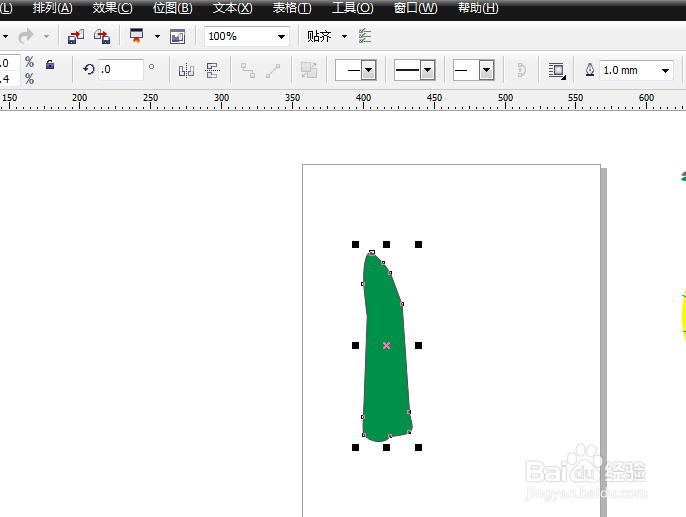Open the 窗口(W) menu
This screenshot has height=517, width=686.
(416, 8)
